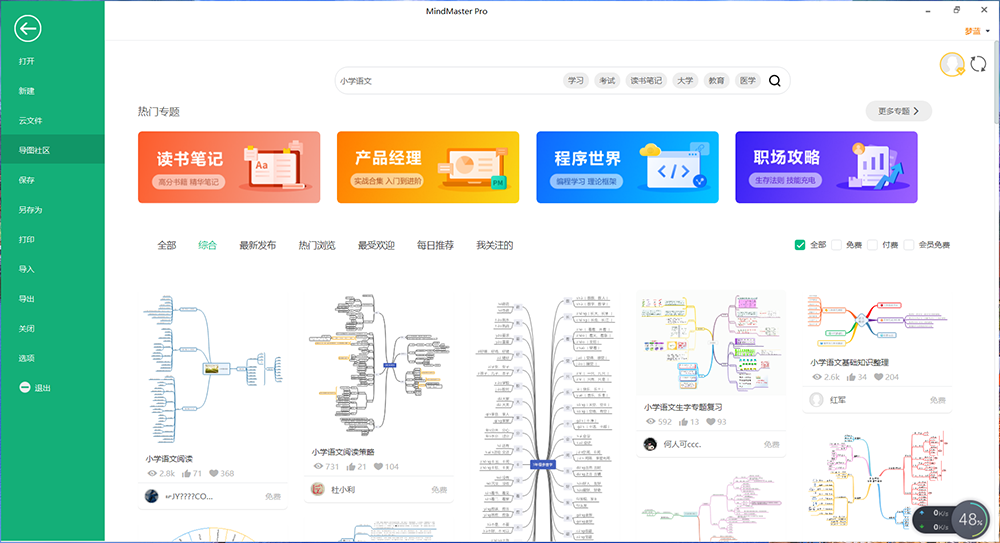Click the 读书笔记 search tag

646,80
